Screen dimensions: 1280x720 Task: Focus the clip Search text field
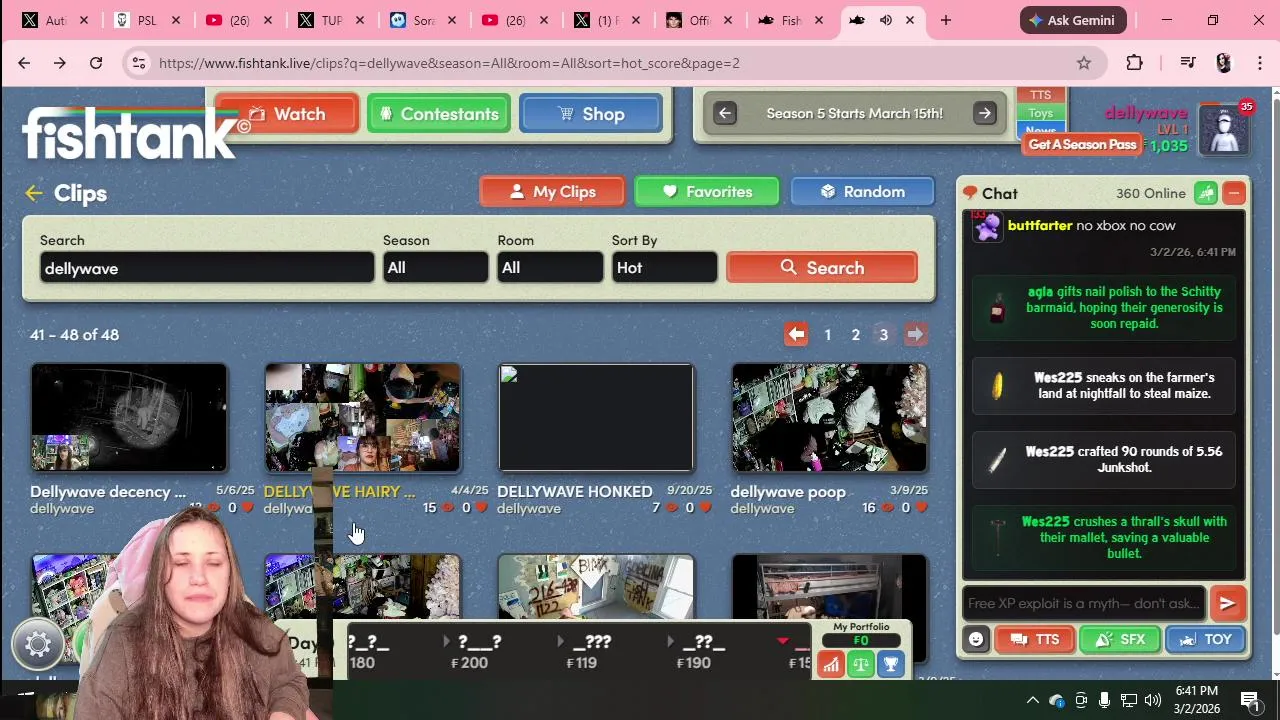[x=207, y=268]
